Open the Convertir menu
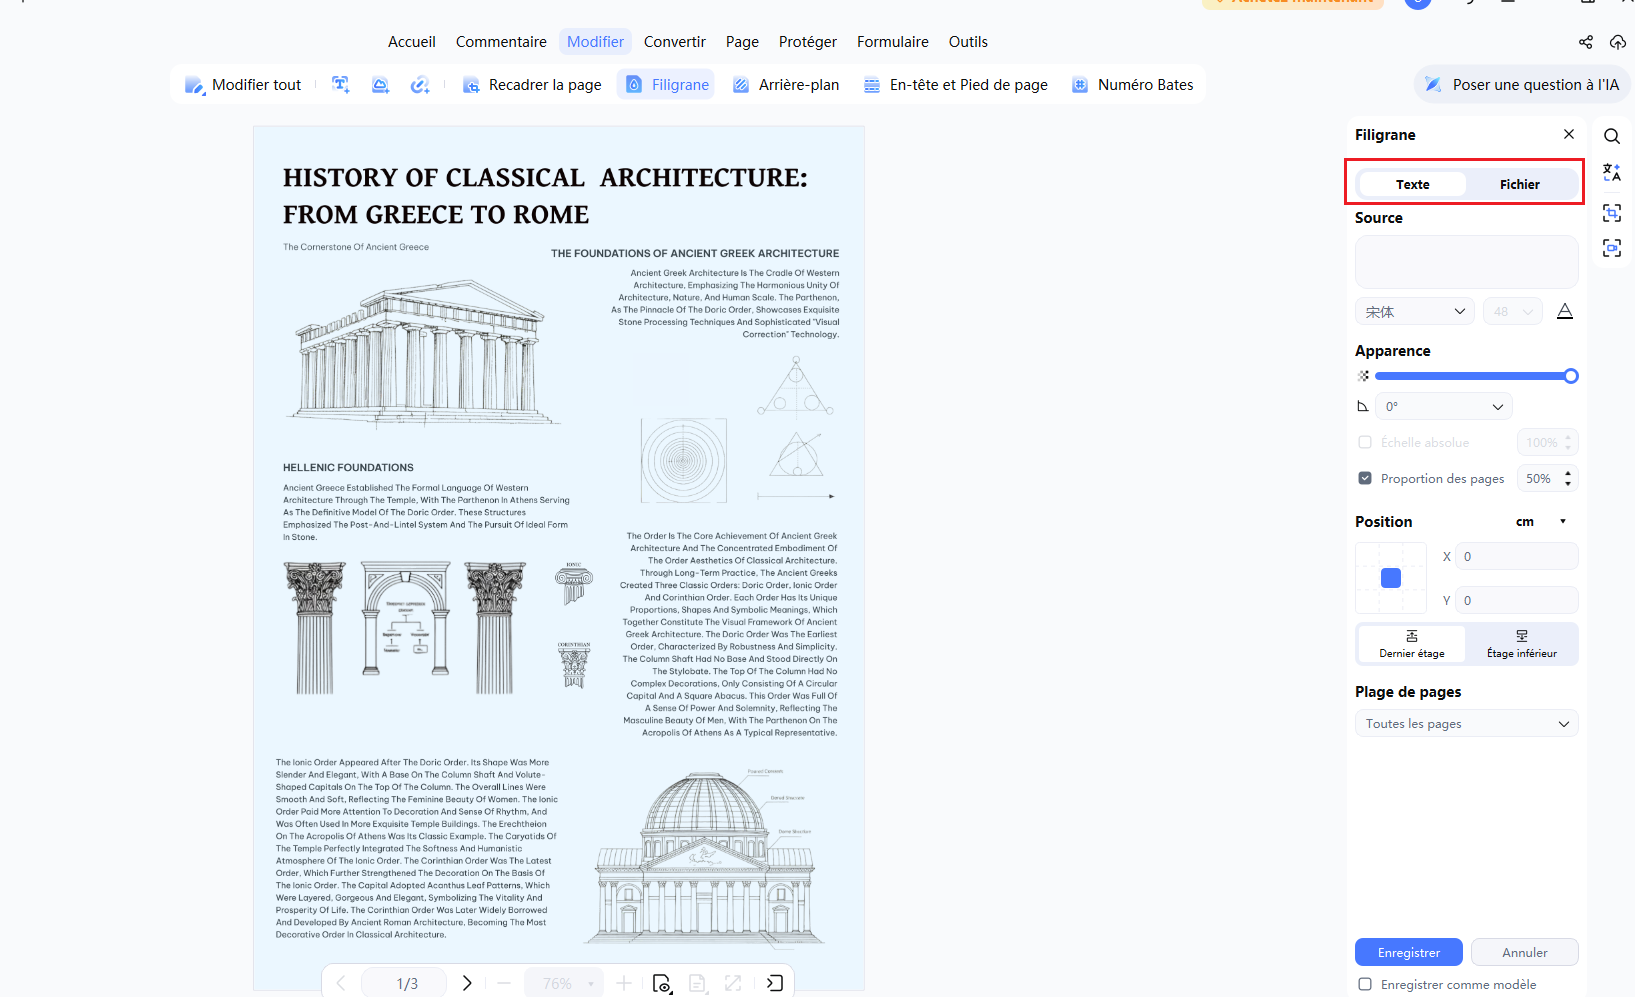 tap(675, 42)
